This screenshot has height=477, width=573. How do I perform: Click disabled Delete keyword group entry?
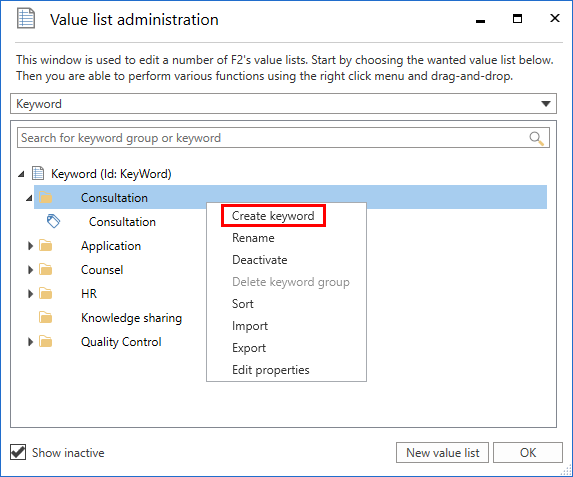pyautogui.click(x=291, y=282)
